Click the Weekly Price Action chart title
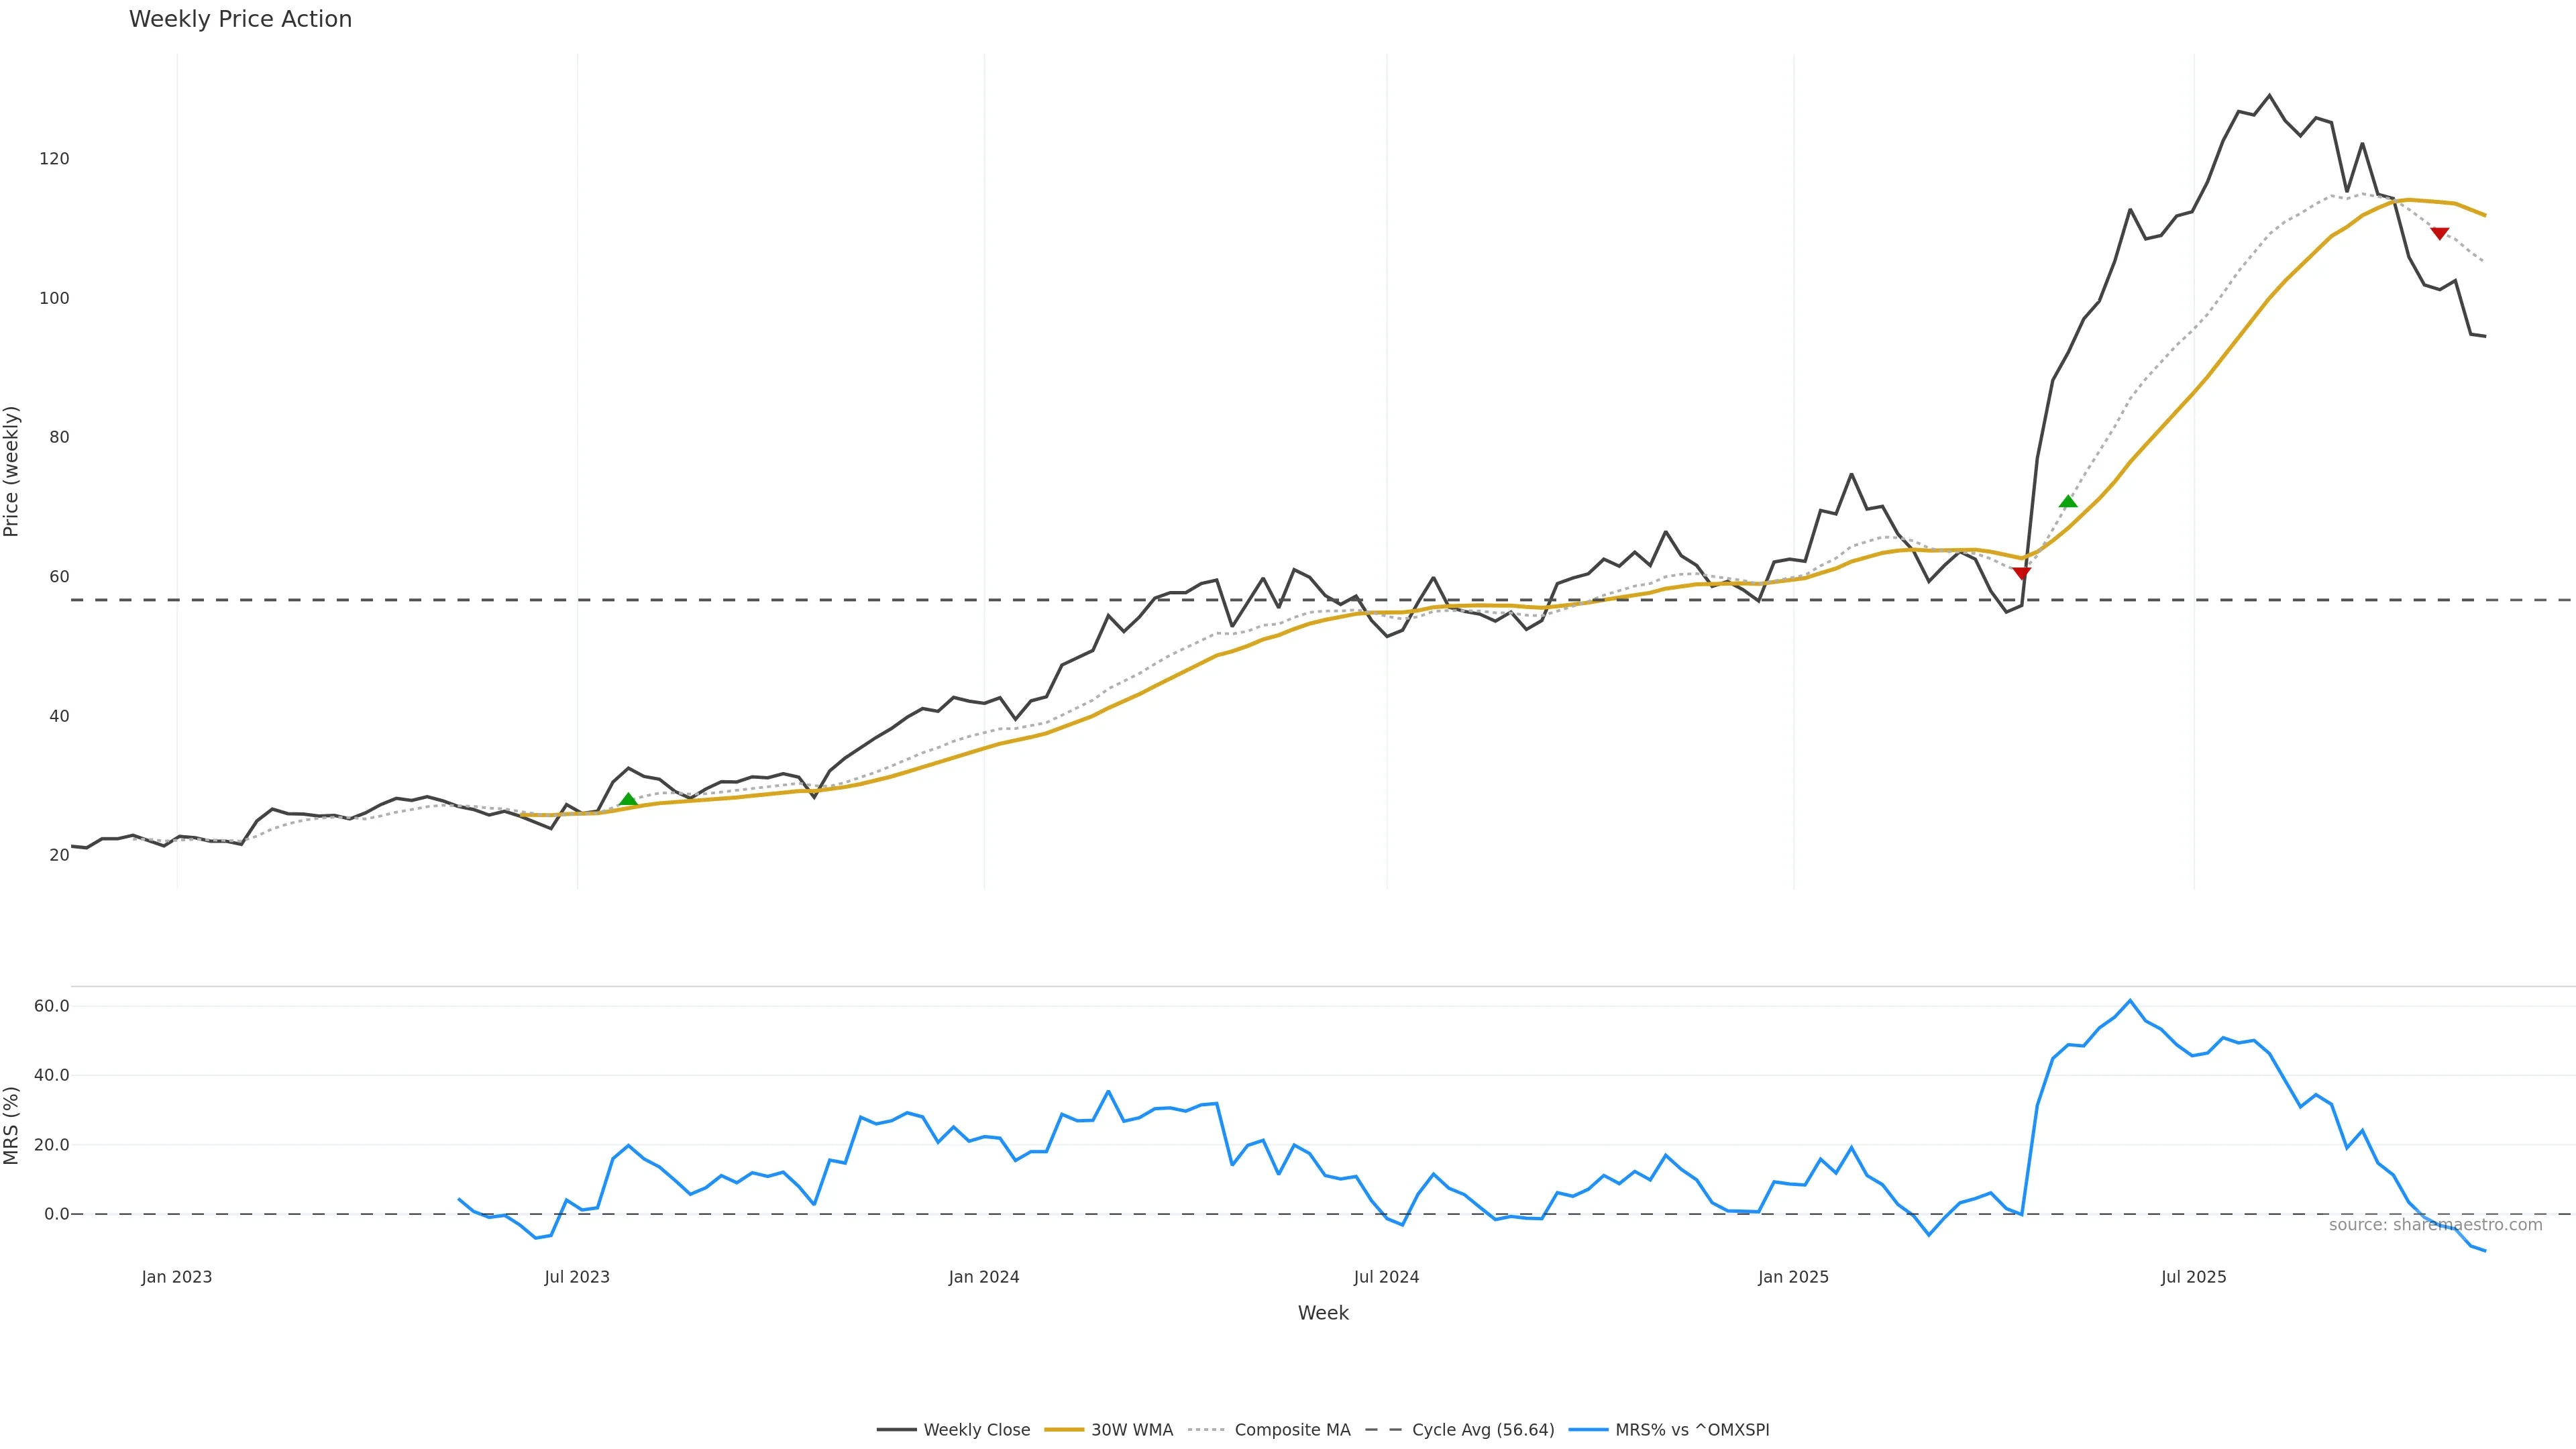The width and height of the screenshot is (2576, 1449). pos(240,19)
